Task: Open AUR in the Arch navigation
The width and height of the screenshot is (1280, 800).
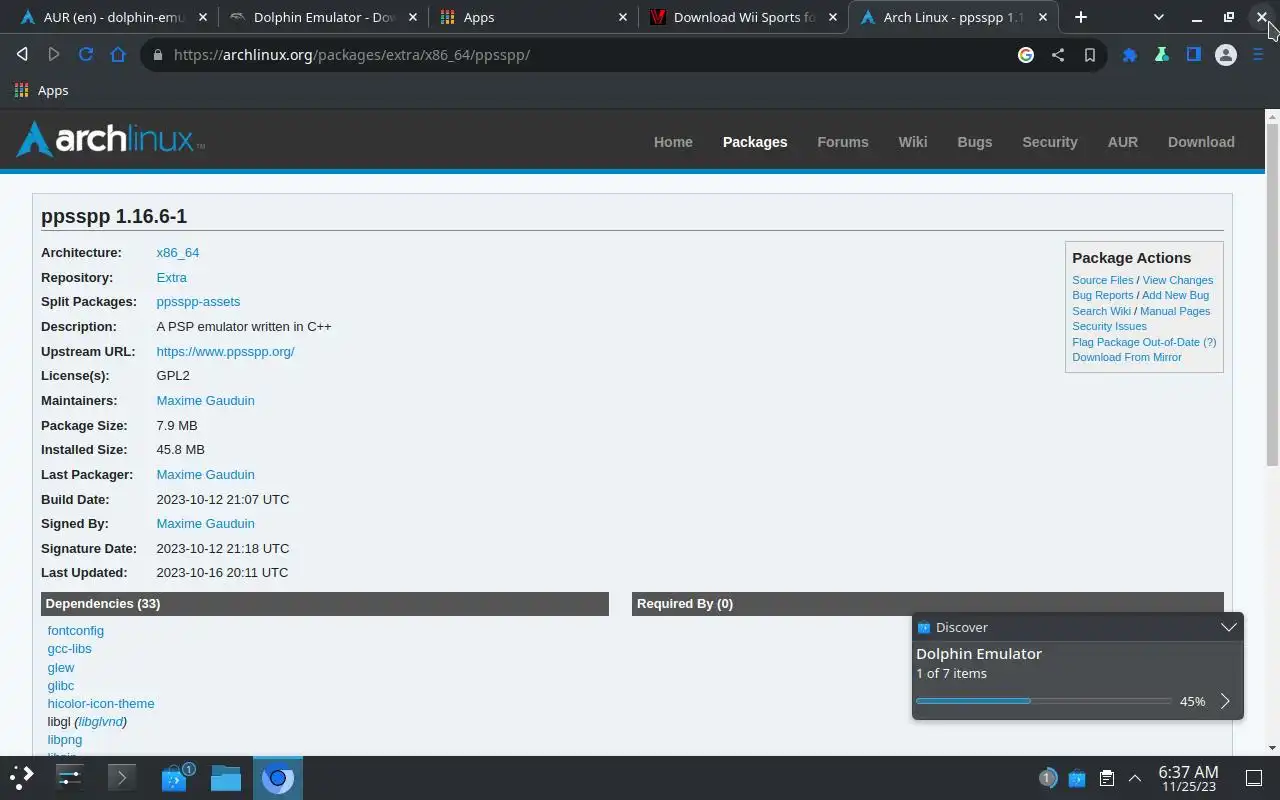Action: pos(1123,142)
